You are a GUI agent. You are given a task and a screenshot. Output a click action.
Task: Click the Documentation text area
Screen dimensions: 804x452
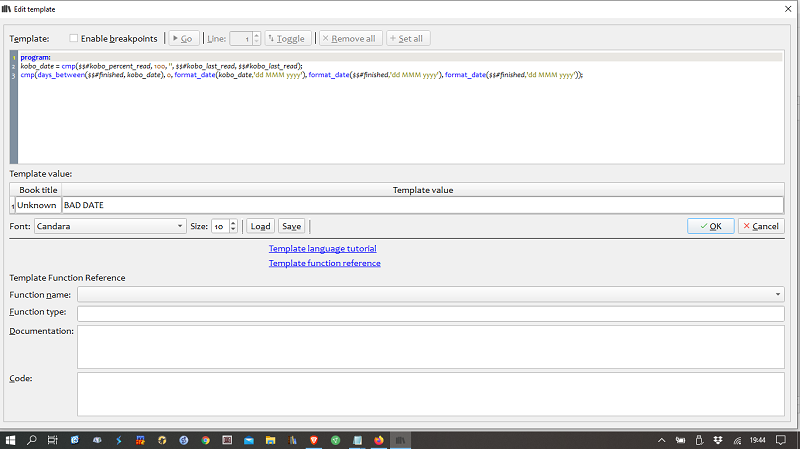pyautogui.click(x=431, y=347)
